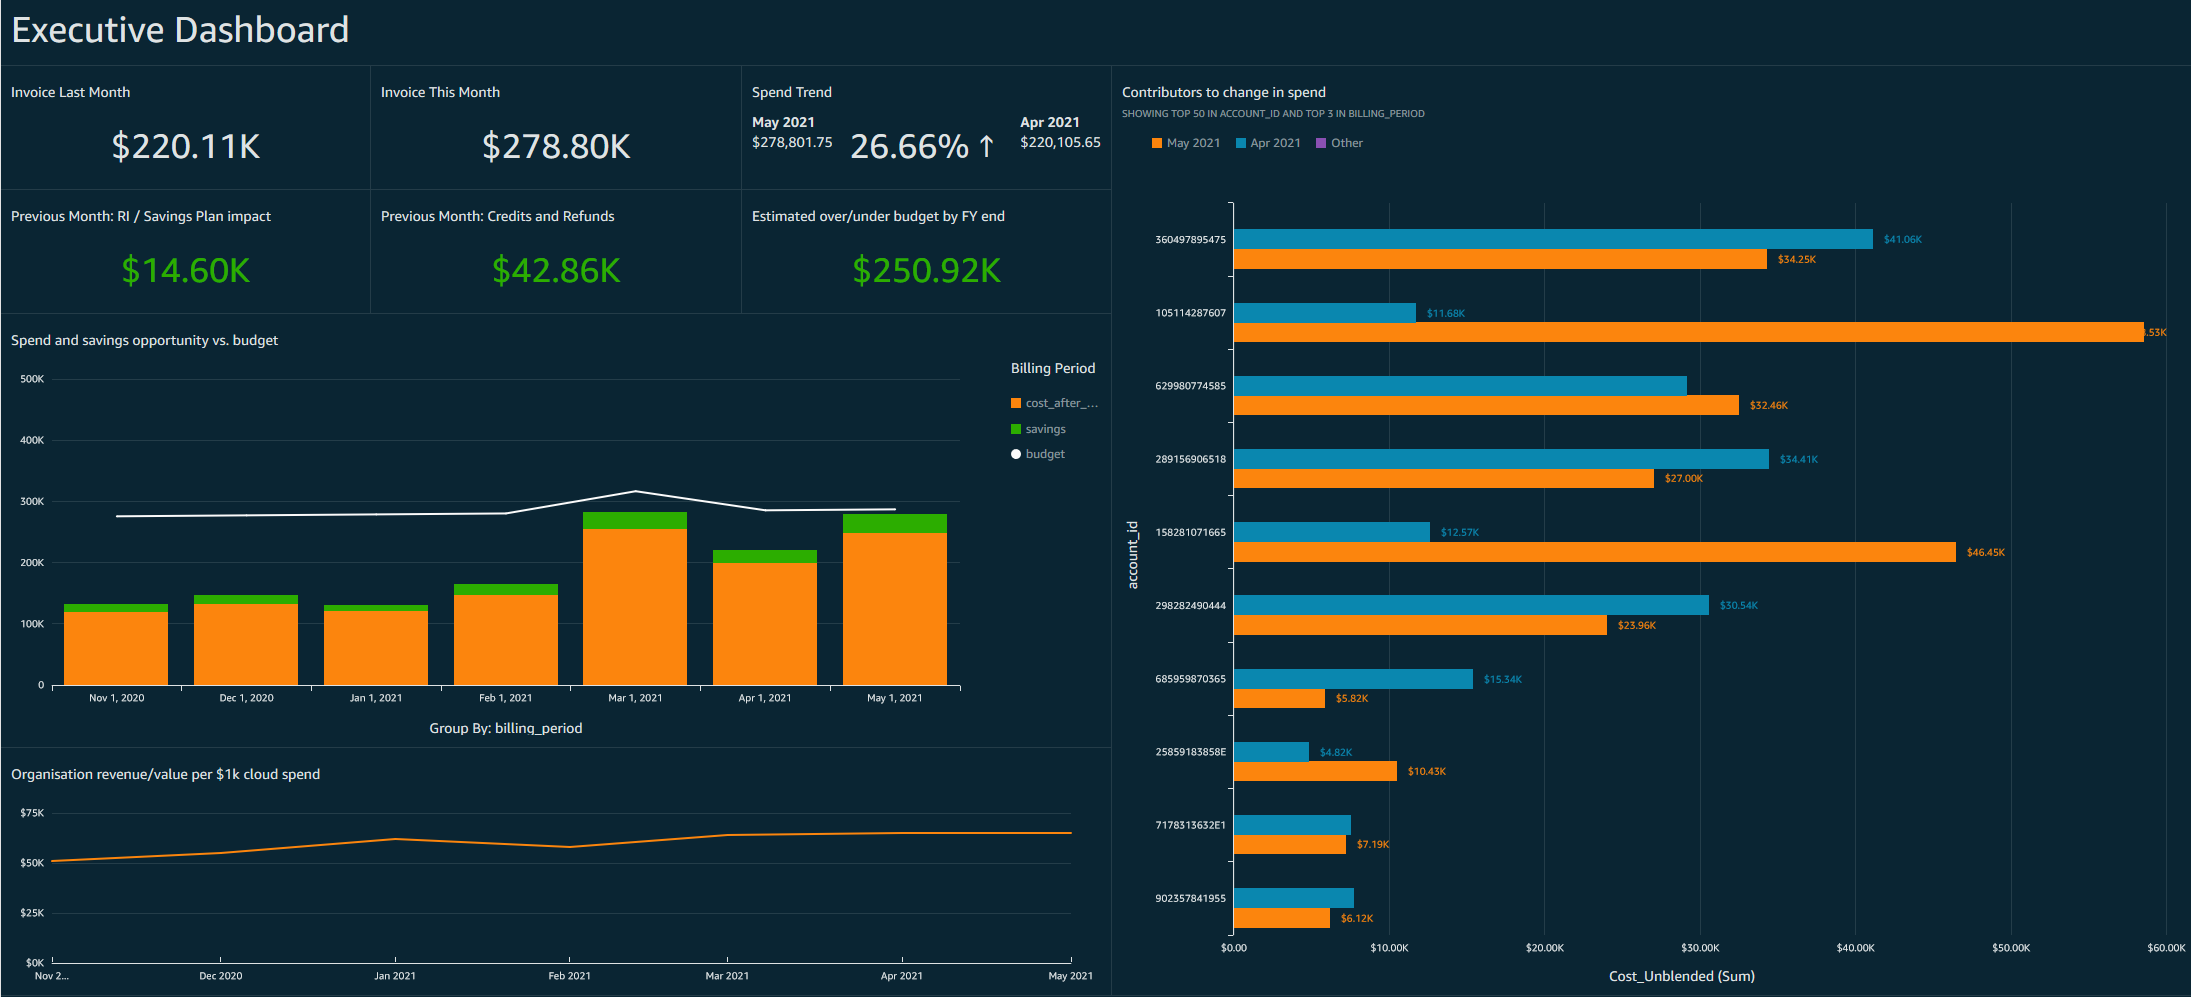The image size is (2191, 997).
Task: Click the Other purple legend swatch
Action: point(1319,143)
